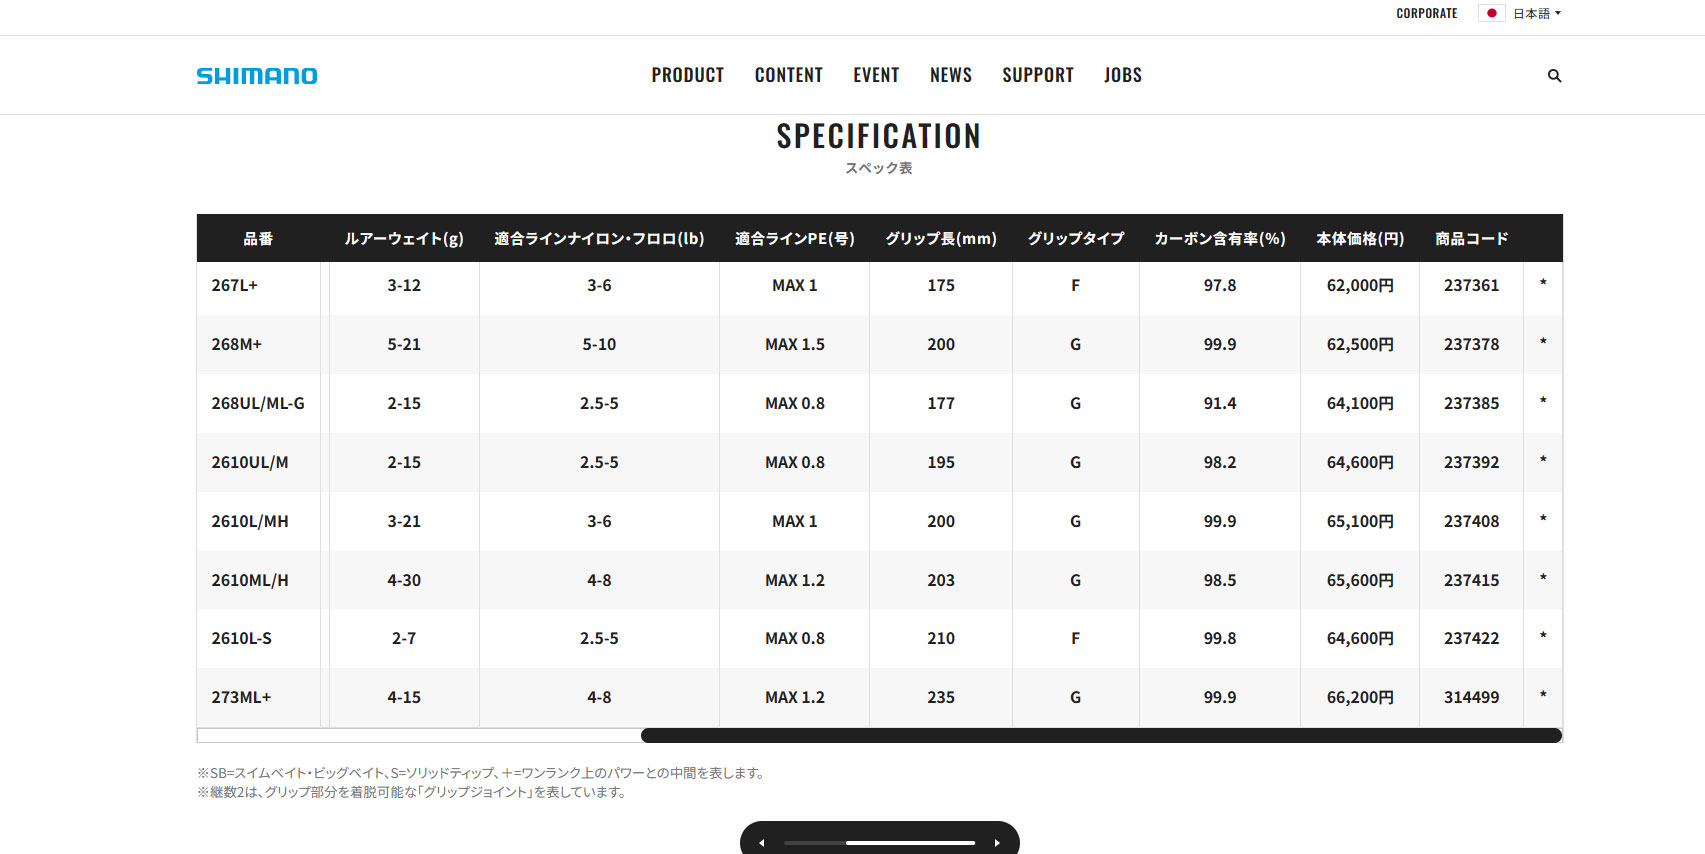Open the 日本語 language dropdown

(1537, 13)
